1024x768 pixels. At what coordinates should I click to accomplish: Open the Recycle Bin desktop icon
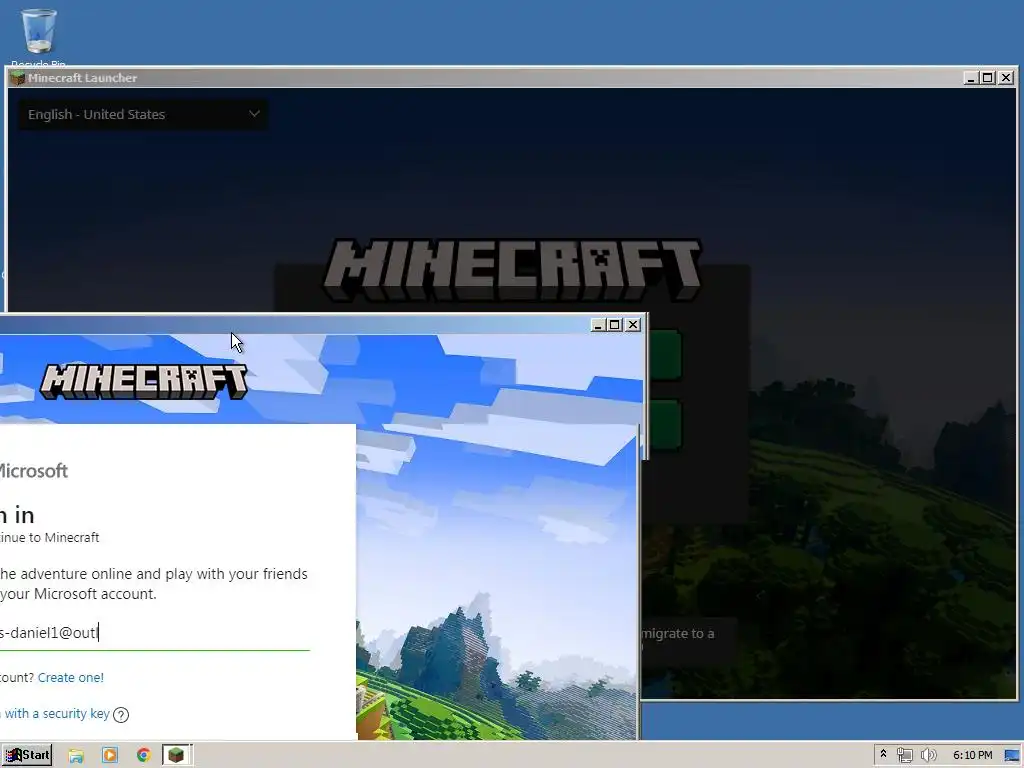pos(39,37)
